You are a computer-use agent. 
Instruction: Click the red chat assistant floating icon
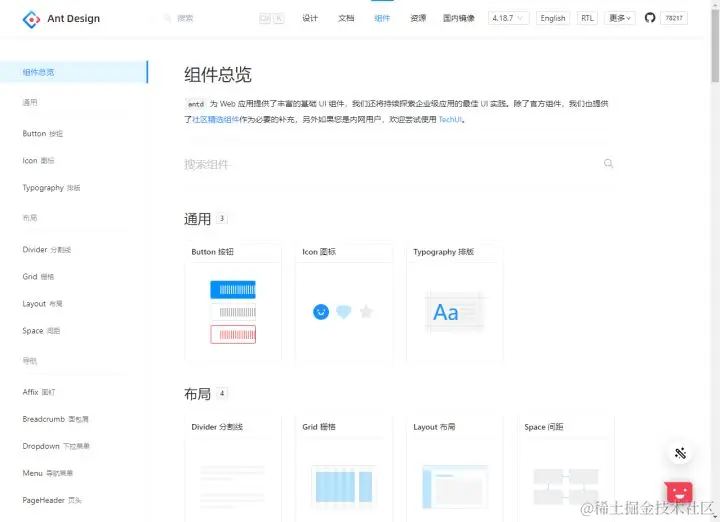point(679,493)
